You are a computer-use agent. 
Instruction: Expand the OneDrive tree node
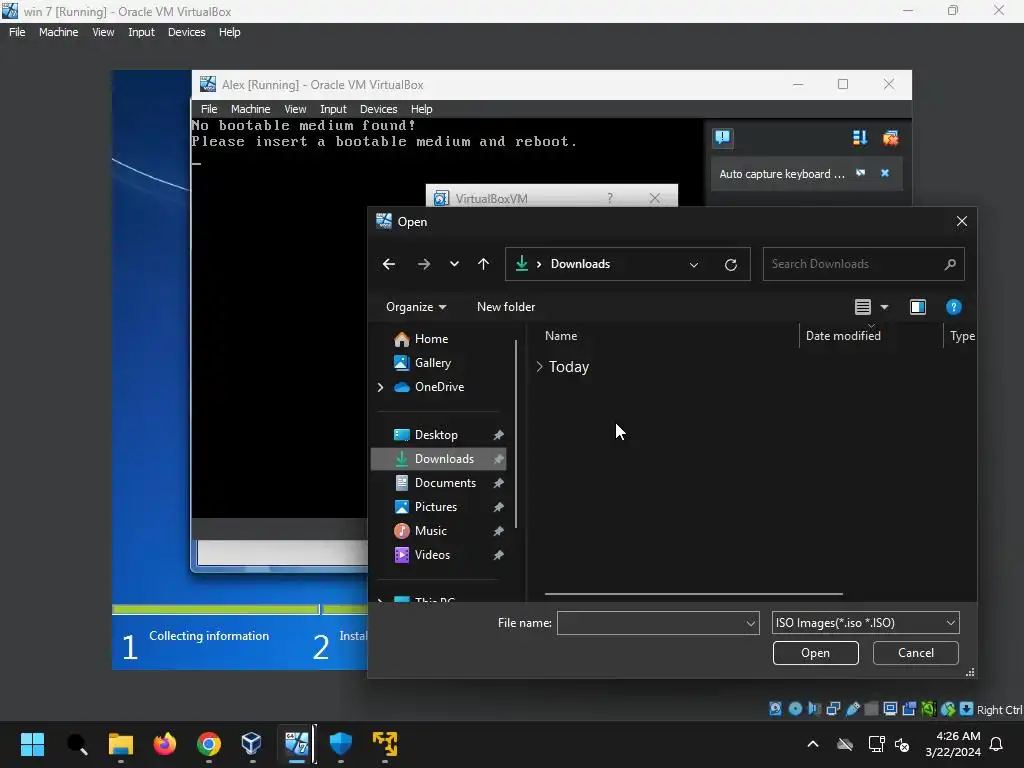click(381, 387)
